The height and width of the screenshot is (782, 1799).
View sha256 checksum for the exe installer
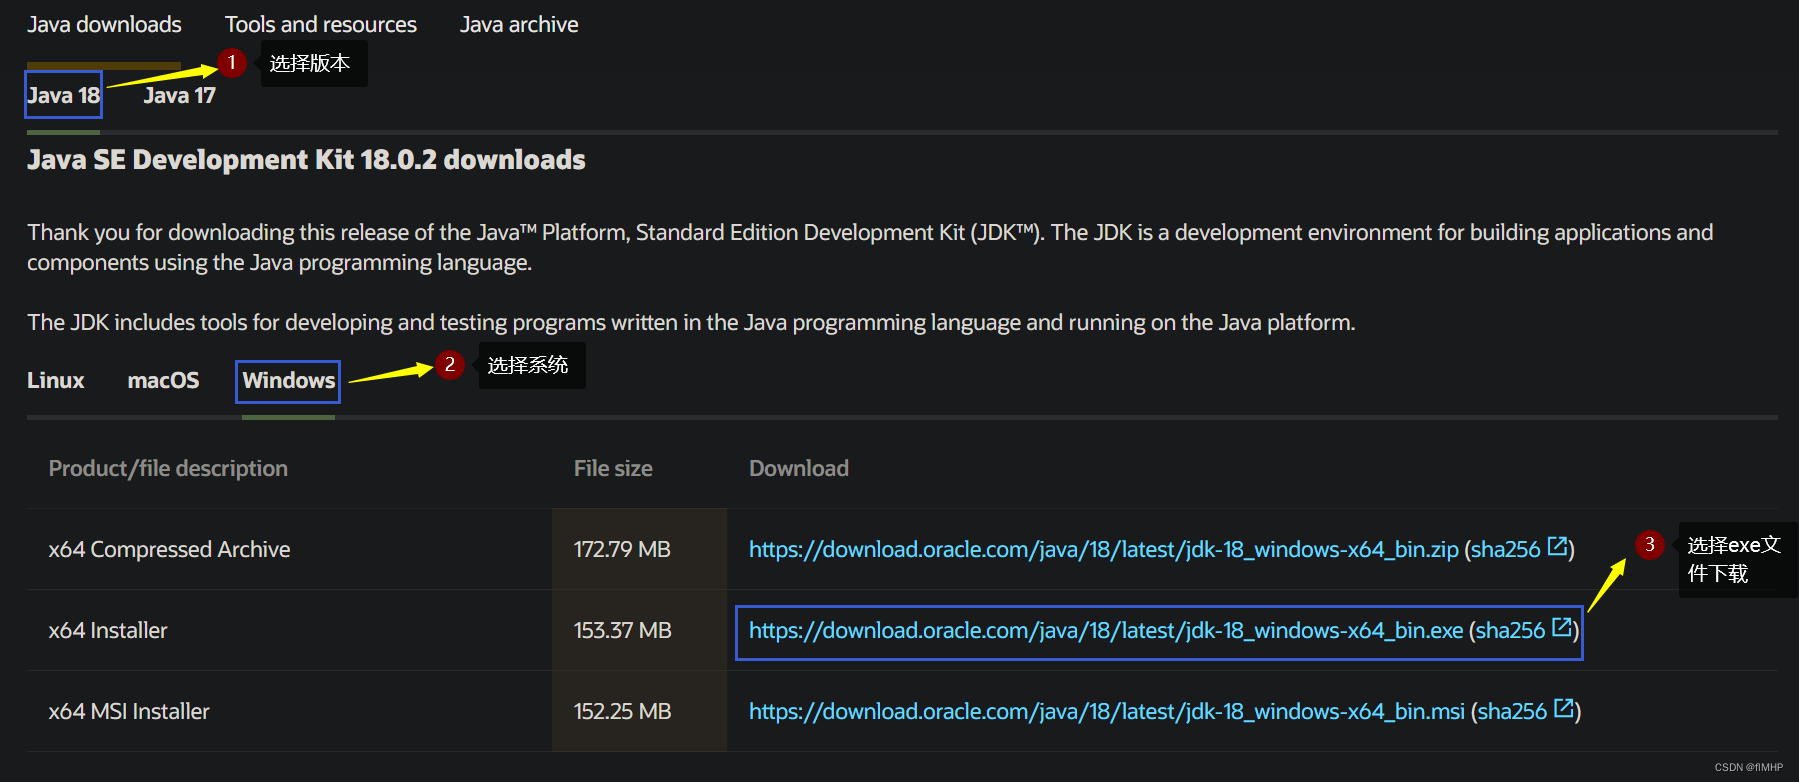[x=1510, y=631]
